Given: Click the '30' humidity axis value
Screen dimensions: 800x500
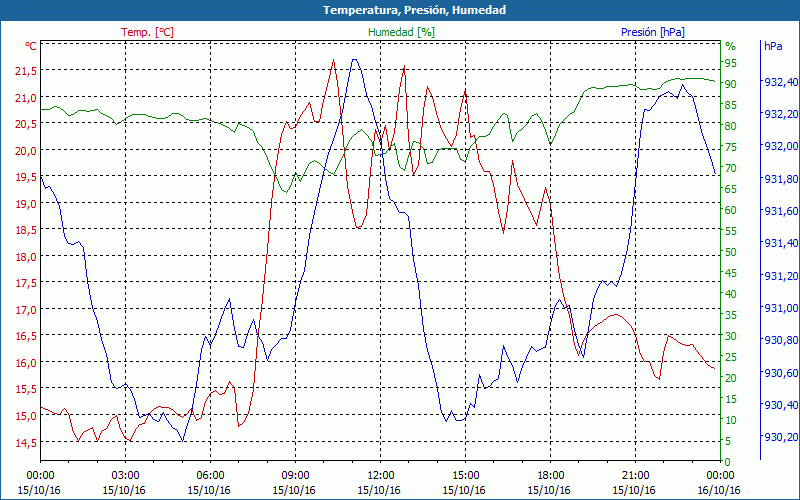Looking at the screenshot, I should (x=731, y=336).
